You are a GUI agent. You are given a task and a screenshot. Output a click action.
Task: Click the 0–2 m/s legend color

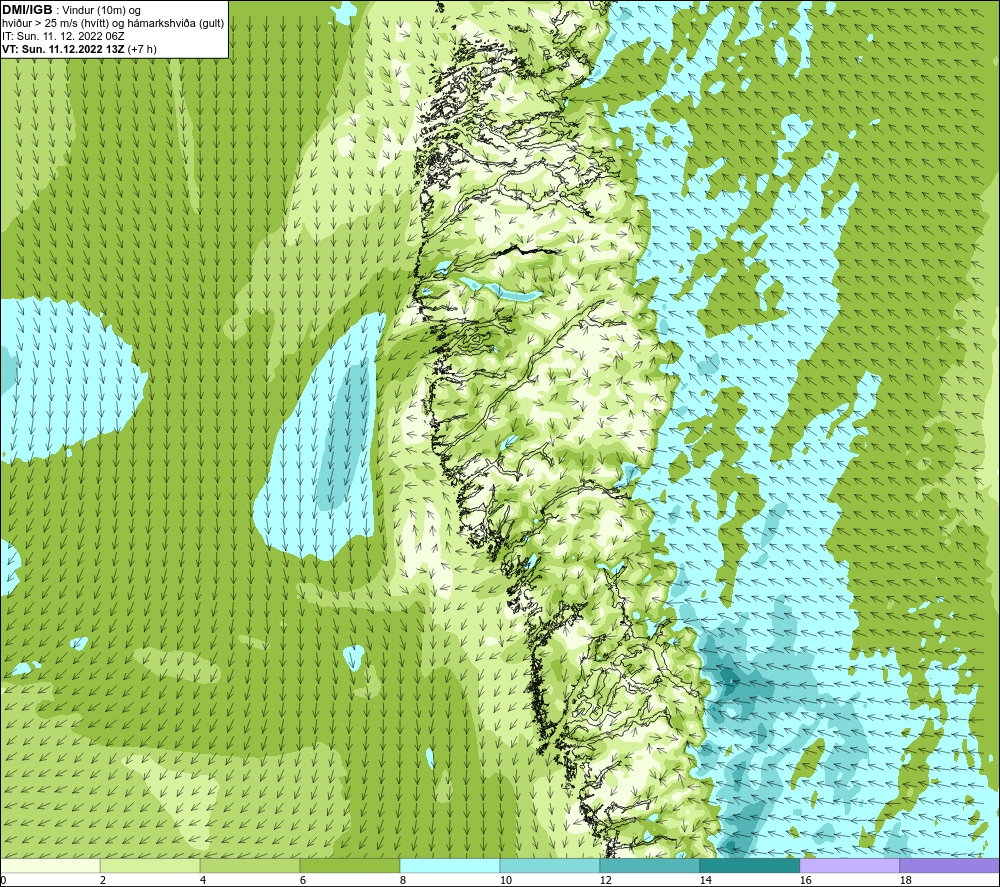click(x=50, y=865)
